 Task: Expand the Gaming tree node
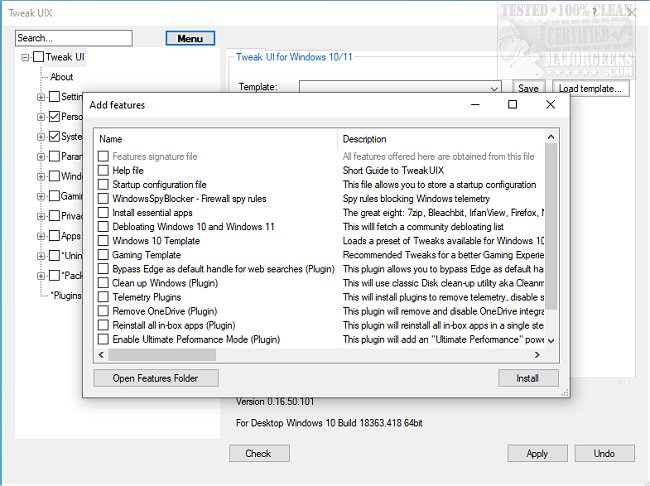click(x=41, y=196)
